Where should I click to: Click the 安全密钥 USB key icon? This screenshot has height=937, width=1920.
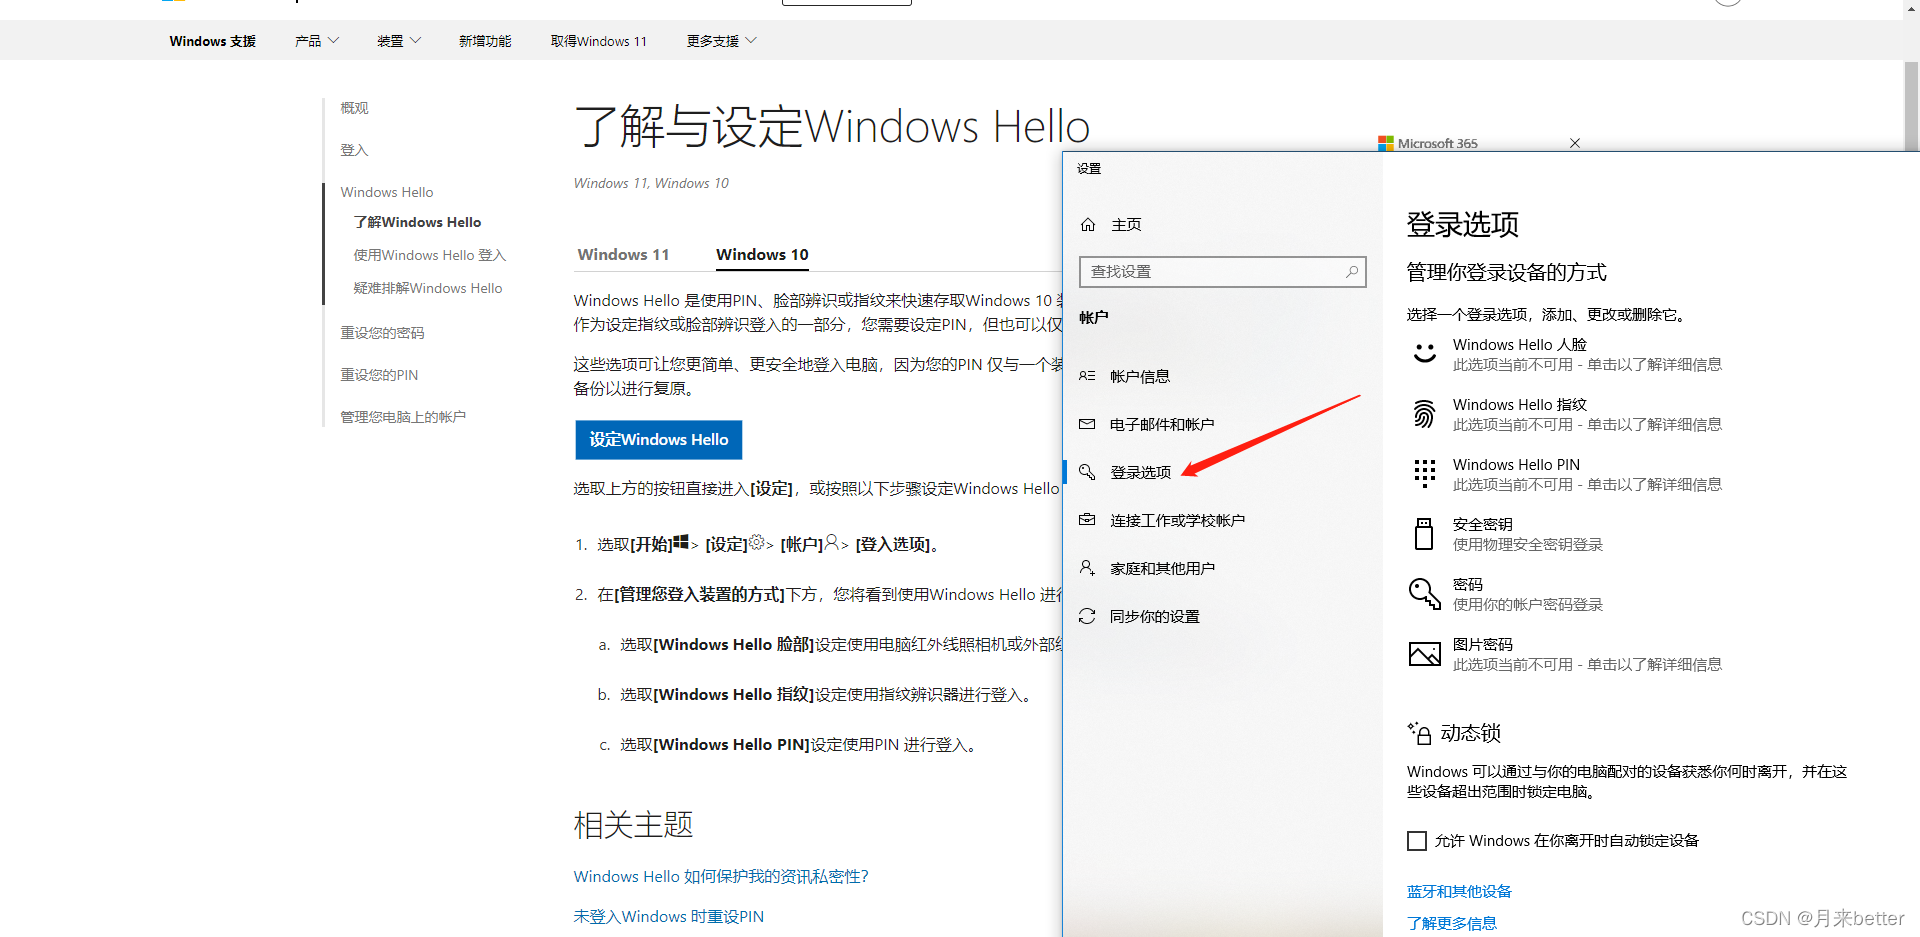1424,534
